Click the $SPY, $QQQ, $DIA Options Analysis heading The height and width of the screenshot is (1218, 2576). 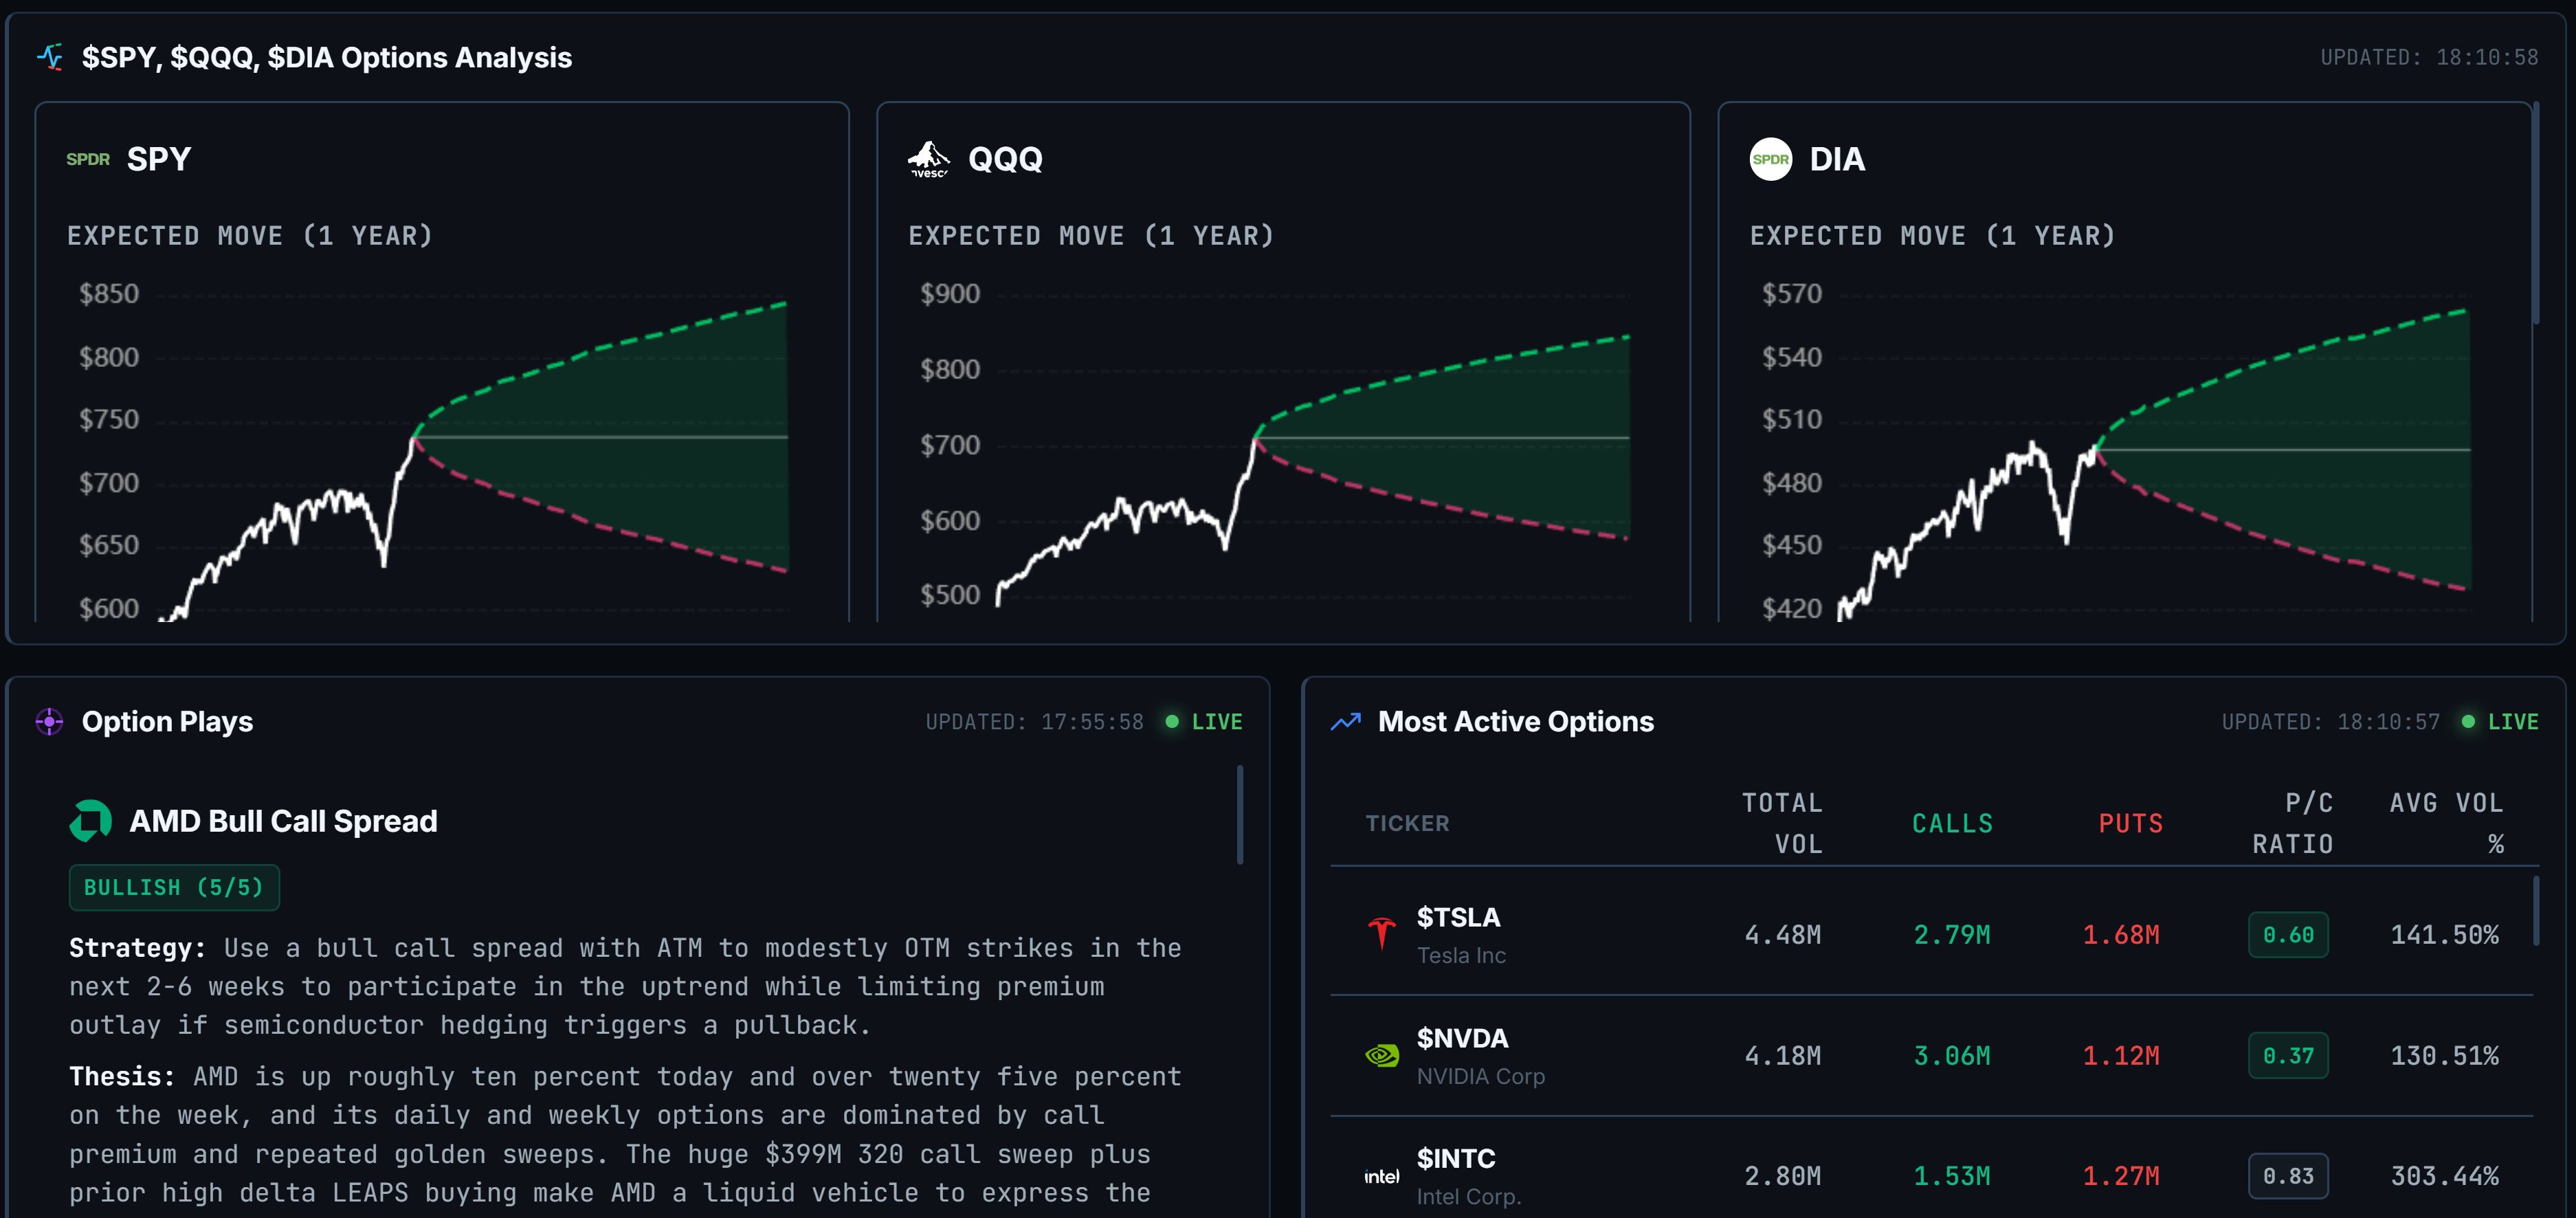click(x=327, y=57)
